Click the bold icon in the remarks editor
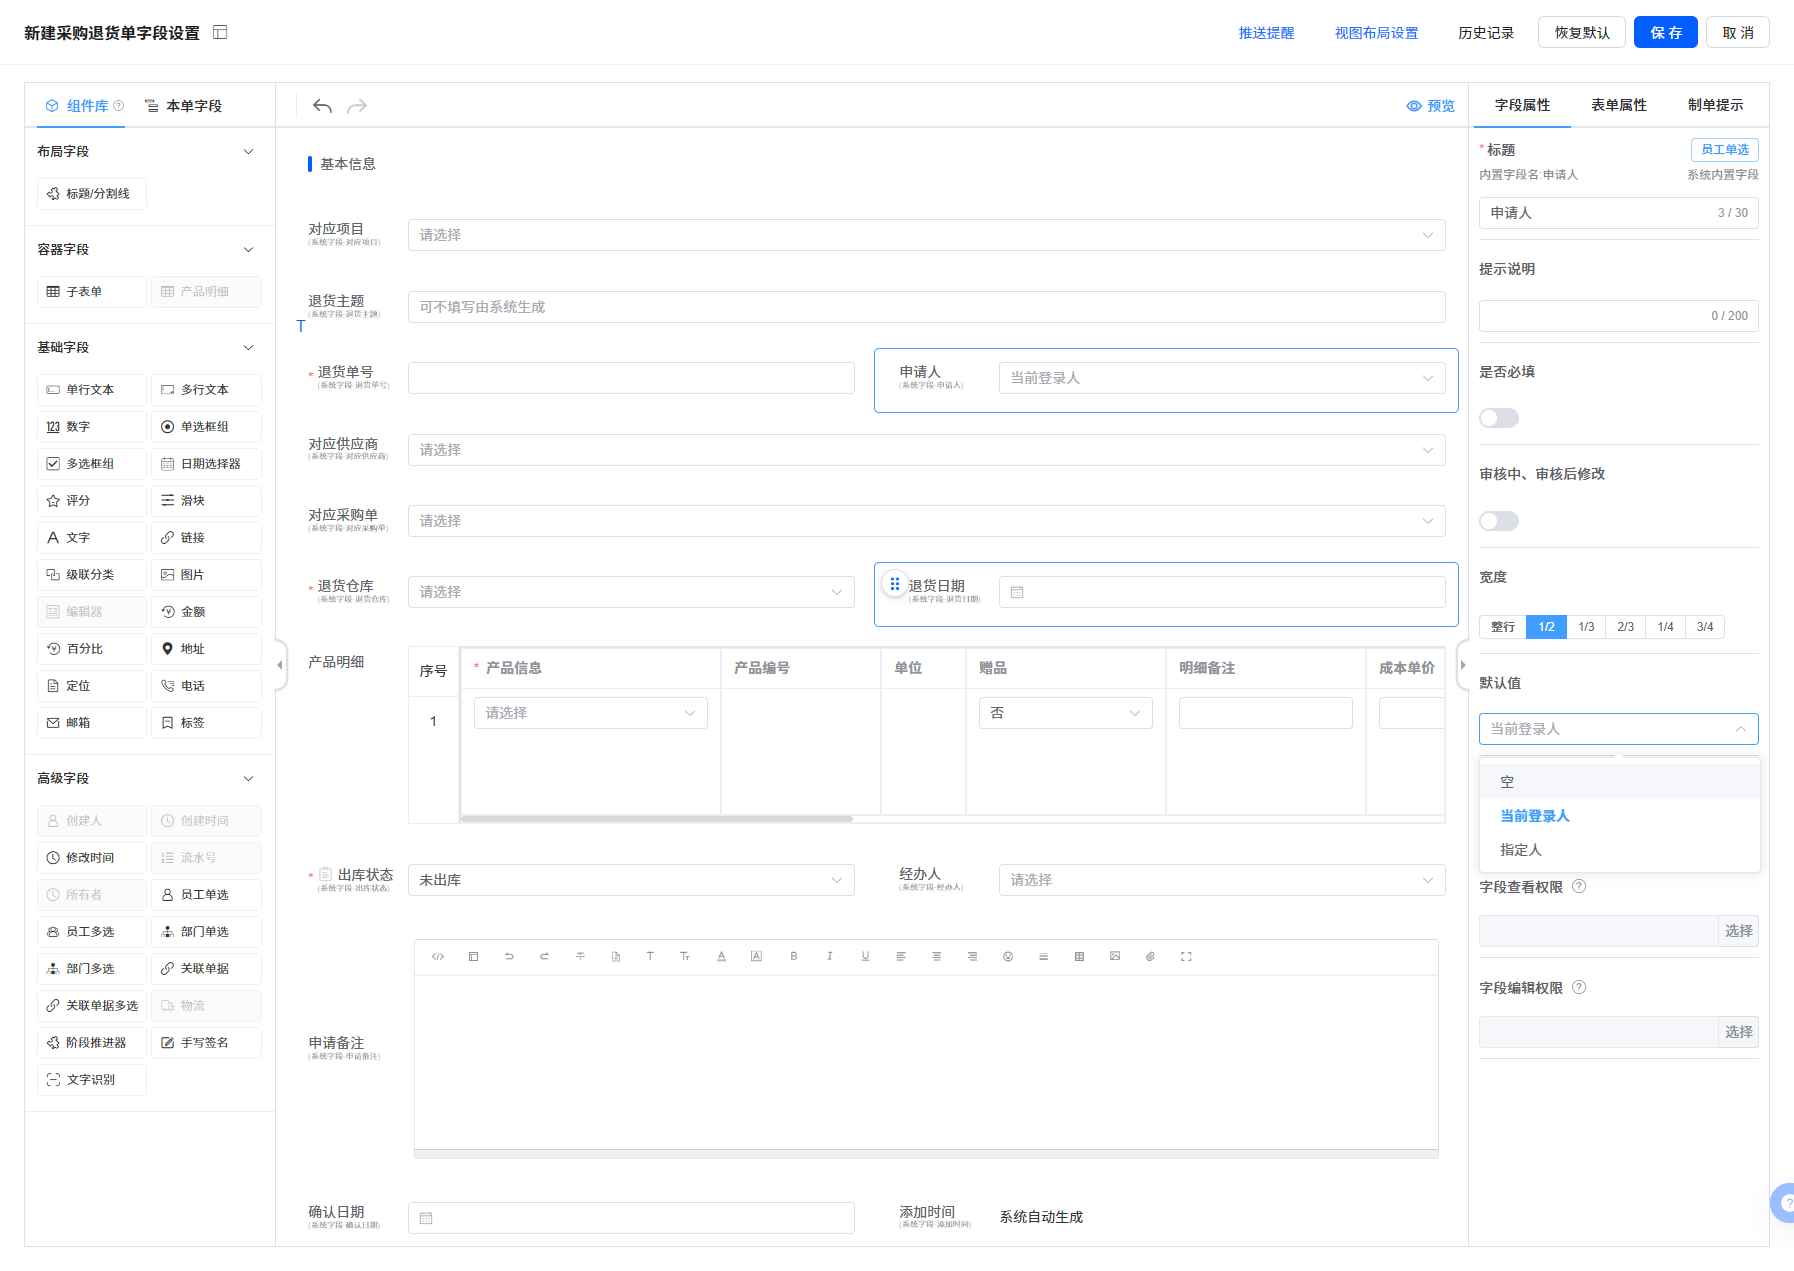Screen dimensions: 1794x1271 coord(794,957)
